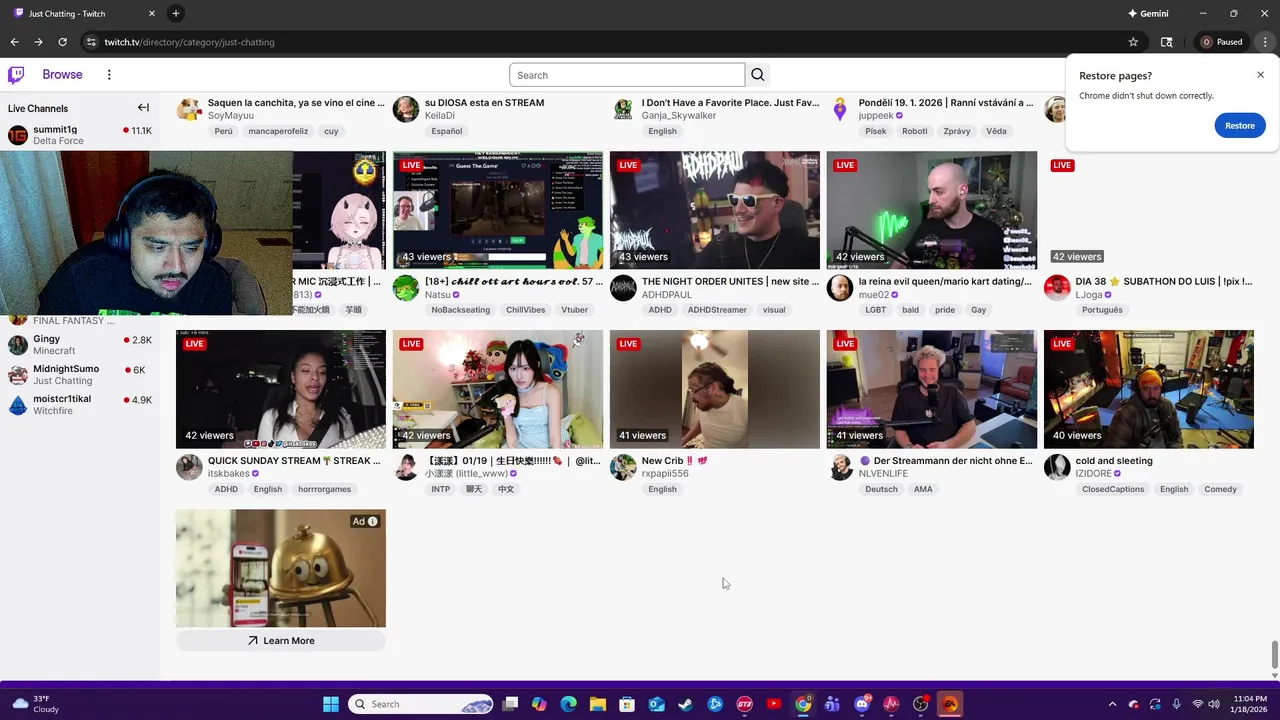Open NLVENLIFE channel avatar
This screenshot has height=720, width=1280.
(840, 467)
